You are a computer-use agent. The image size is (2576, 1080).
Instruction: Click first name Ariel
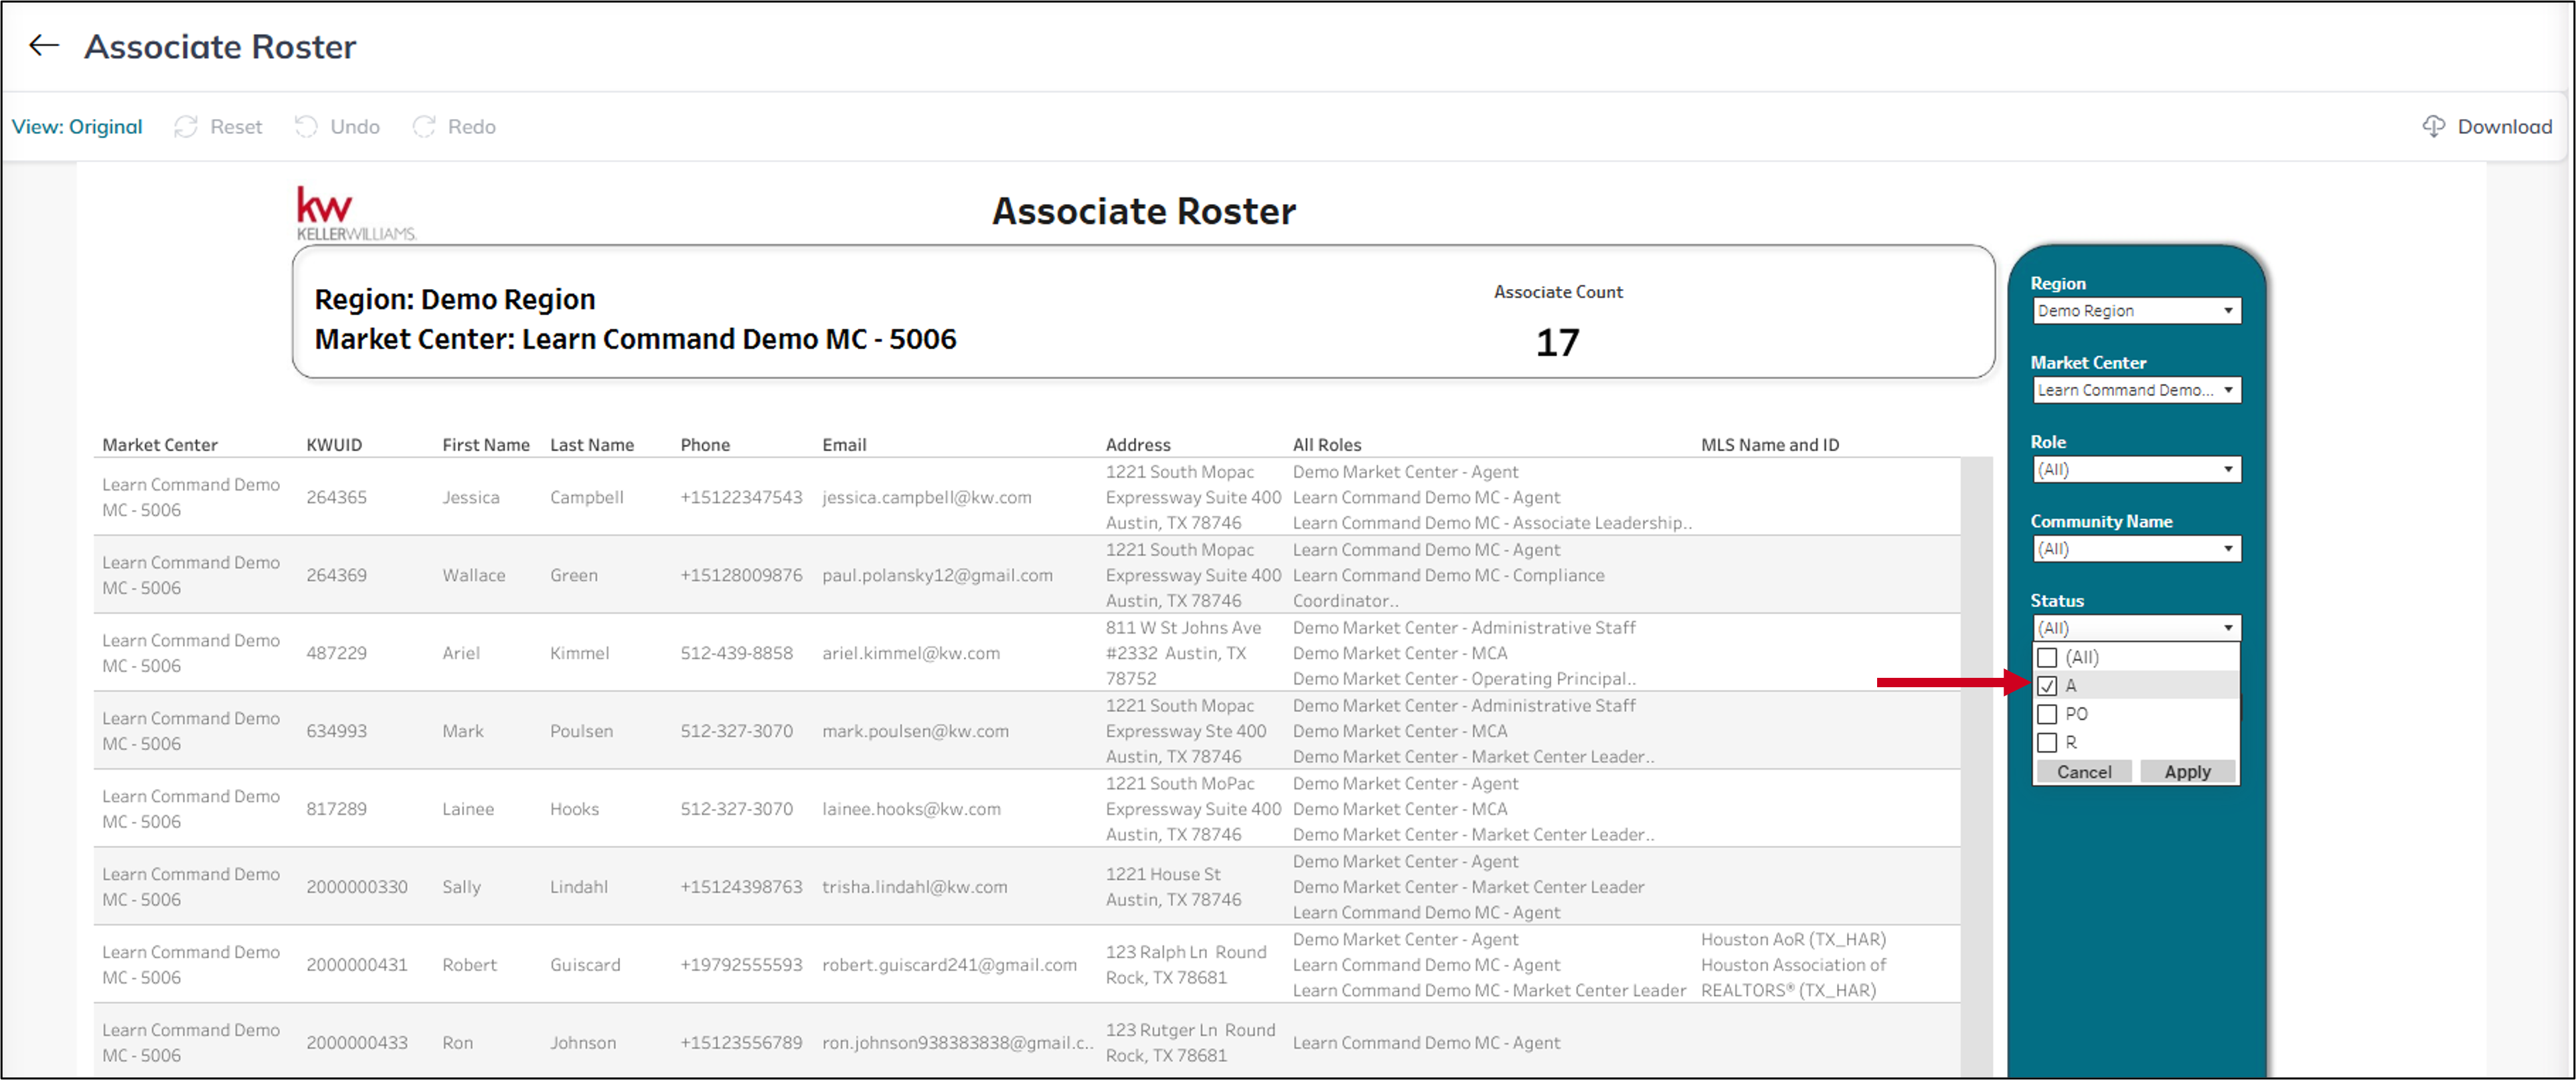click(461, 653)
